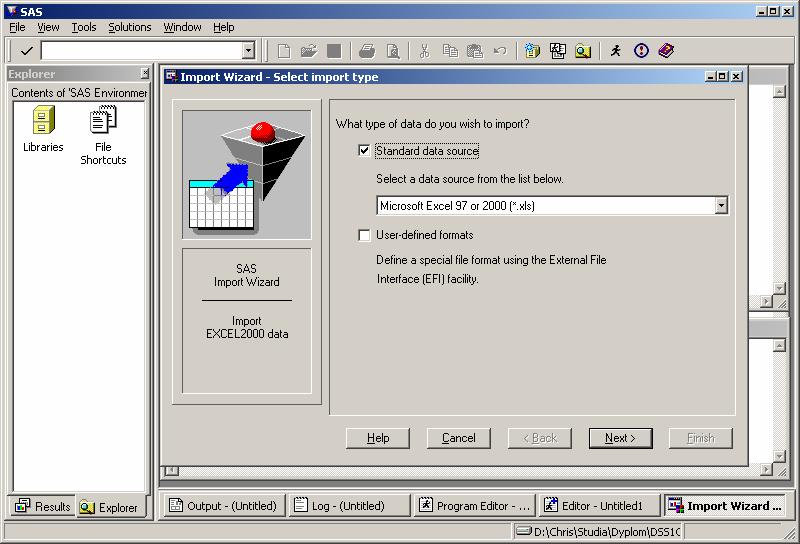Click the New document toolbar icon

(x=284, y=51)
